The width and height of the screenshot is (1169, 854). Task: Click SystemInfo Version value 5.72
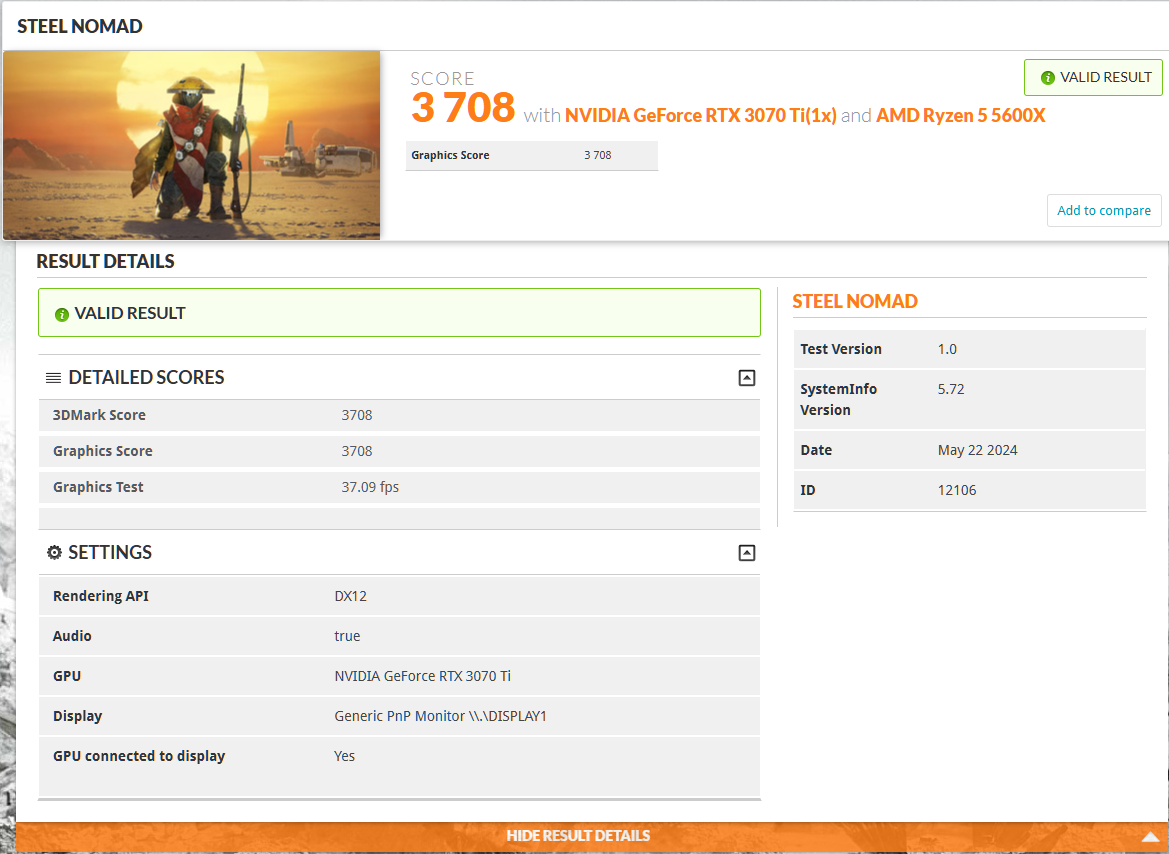951,389
